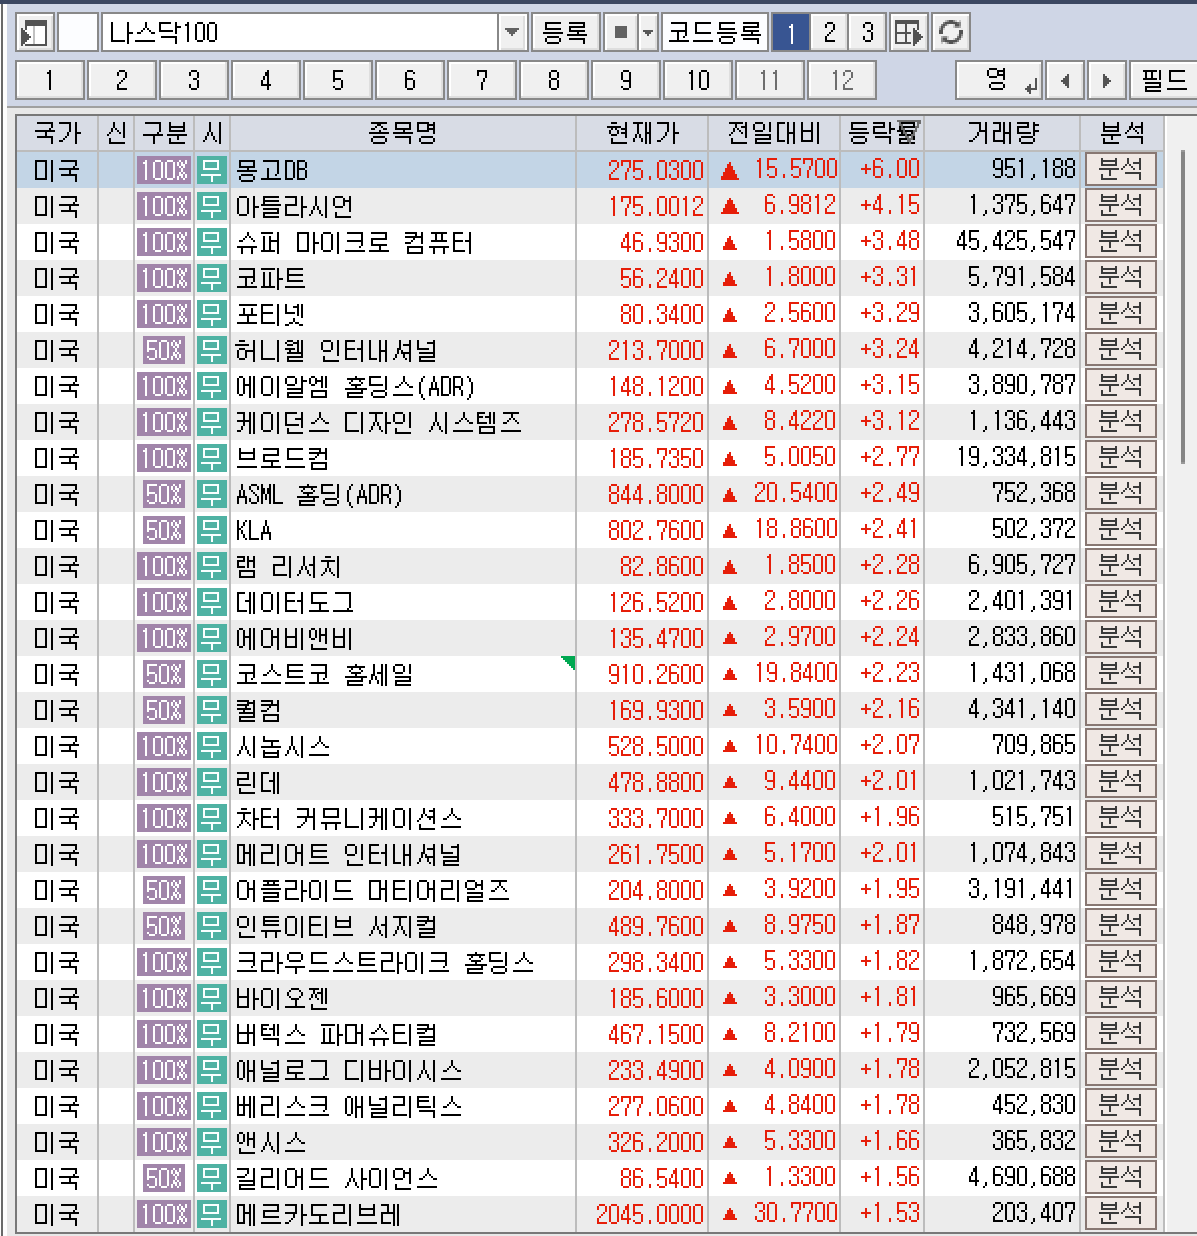Switch to group tab 1
The height and width of the screenshot is (1236, 1197).
tap(49, 80)
